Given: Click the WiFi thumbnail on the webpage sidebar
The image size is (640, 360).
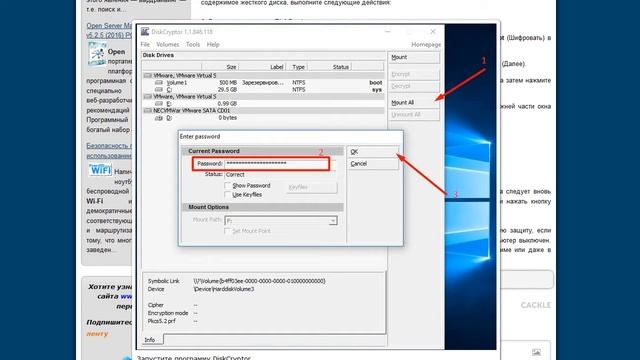Looking at the screenshot, I should point(100,170).
